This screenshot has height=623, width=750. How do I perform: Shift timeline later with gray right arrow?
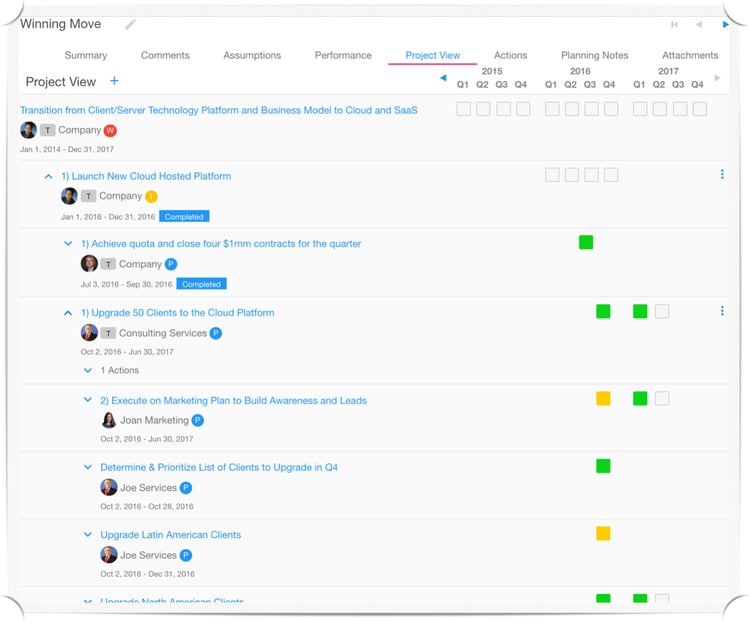[x=717, y=78]
